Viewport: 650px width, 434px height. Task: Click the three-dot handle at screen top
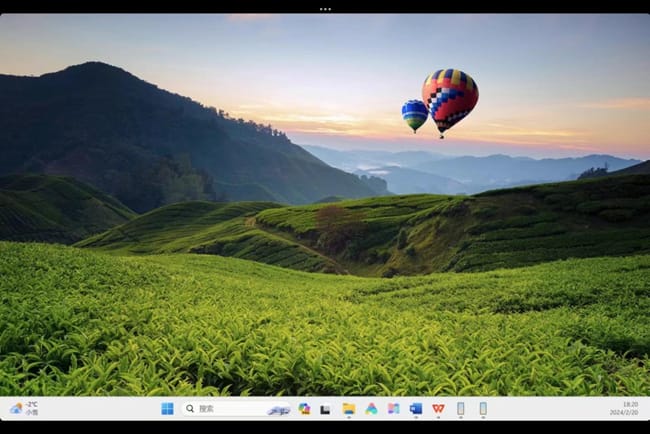click(325, 8)
